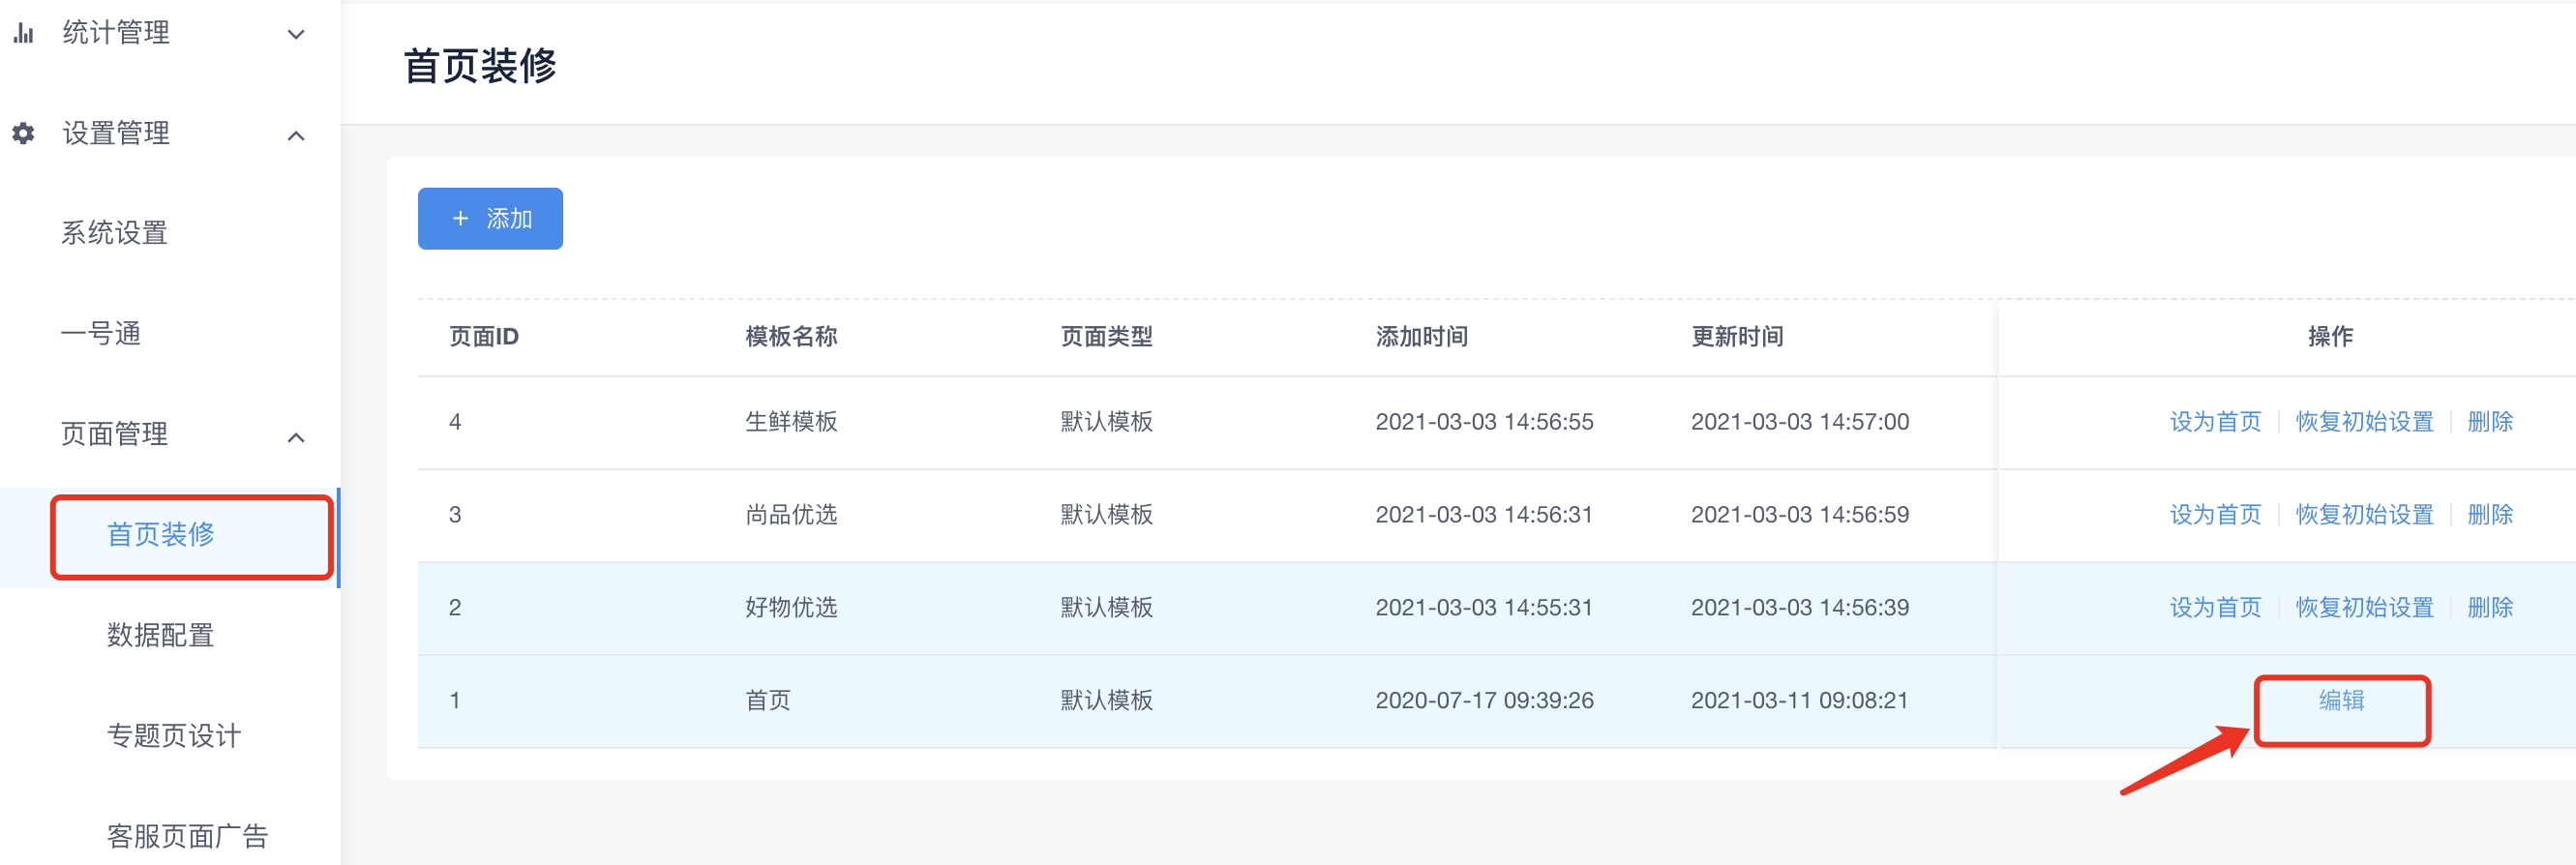Collapse 设置管理 with its chevron
Viewport: 2576px width, 865px height.
pyautogui.click(x=296, y=135)
